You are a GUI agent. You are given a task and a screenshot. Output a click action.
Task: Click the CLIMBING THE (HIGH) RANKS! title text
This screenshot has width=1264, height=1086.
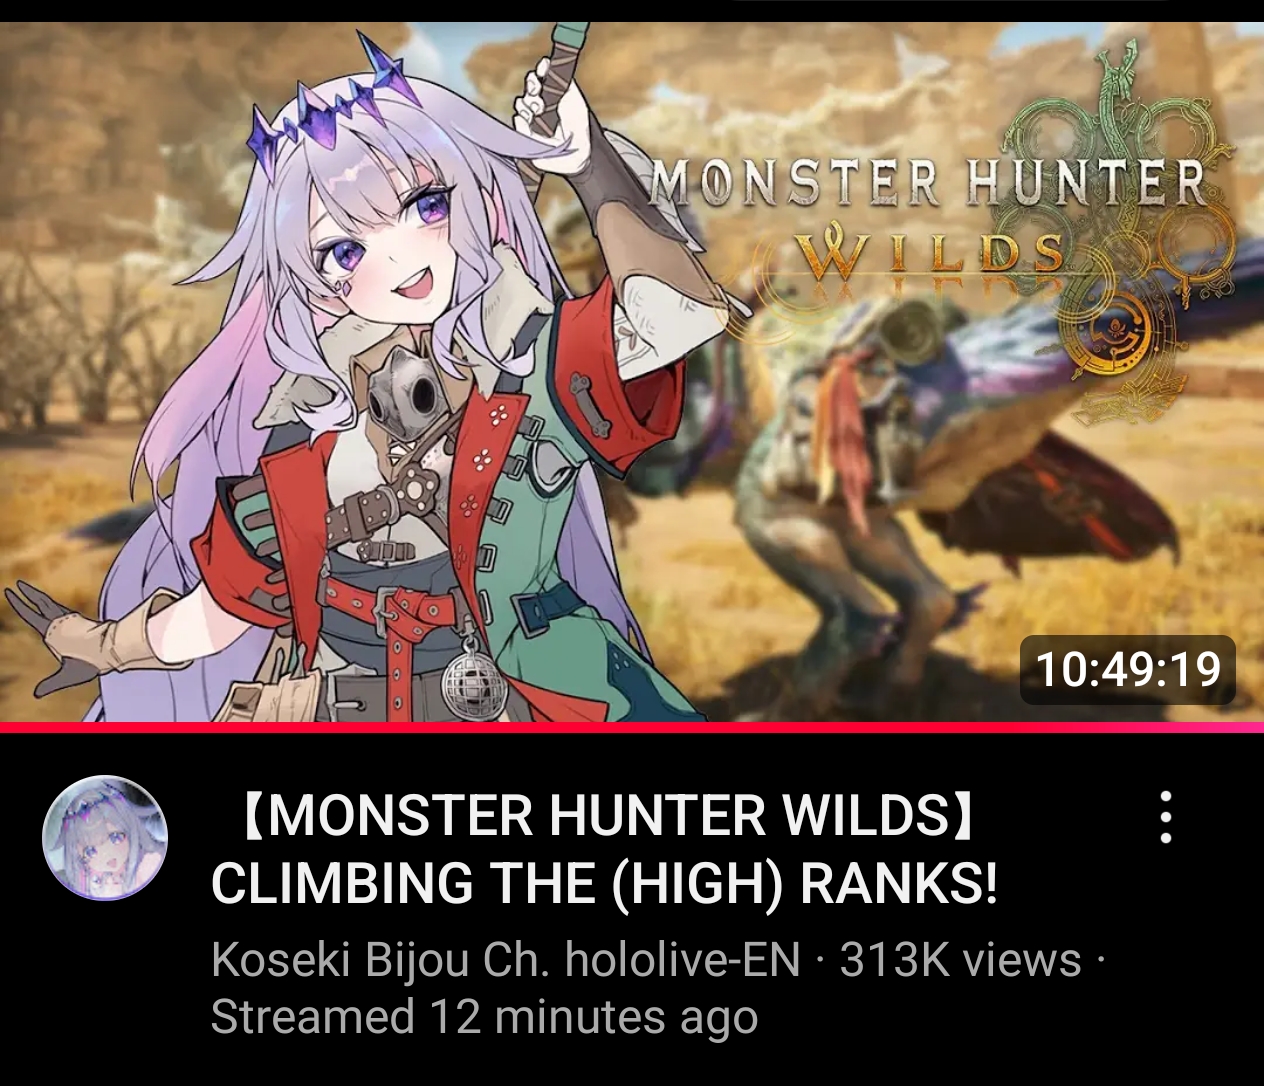click(605, 882)
